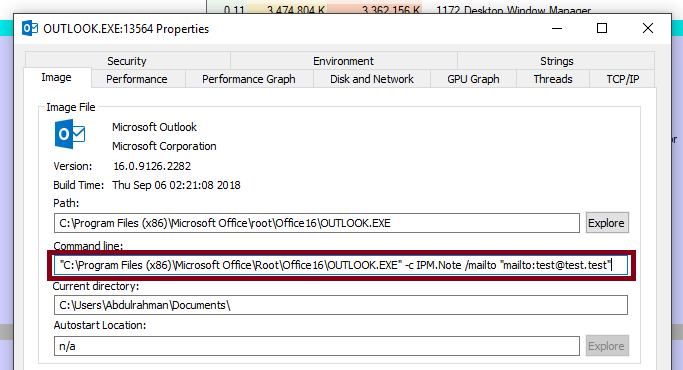
Task: Open the Security tab
Action: coord(127,61)
